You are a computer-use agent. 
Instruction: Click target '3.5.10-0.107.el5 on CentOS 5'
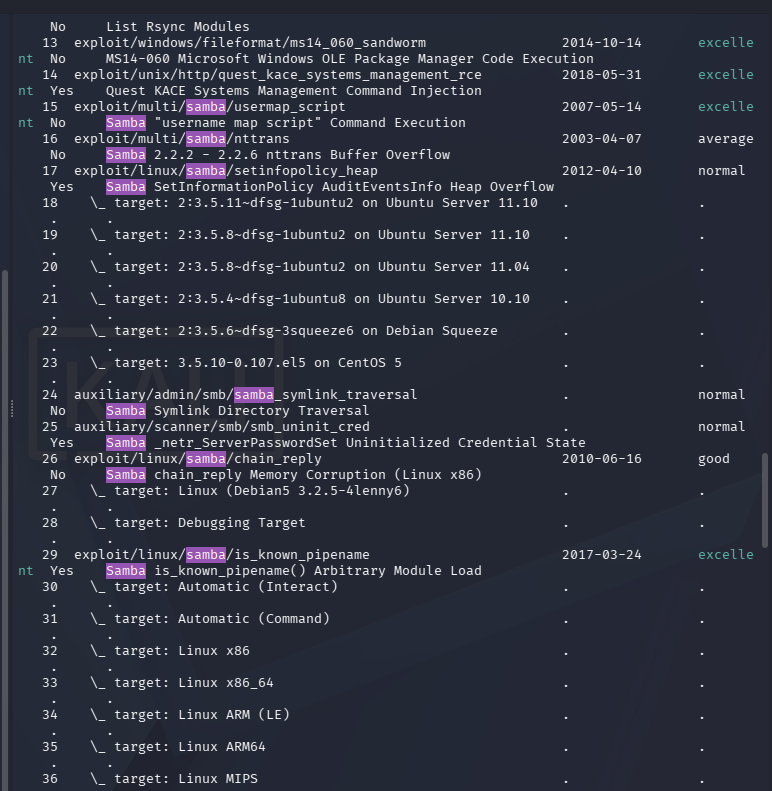coord(290,363)
